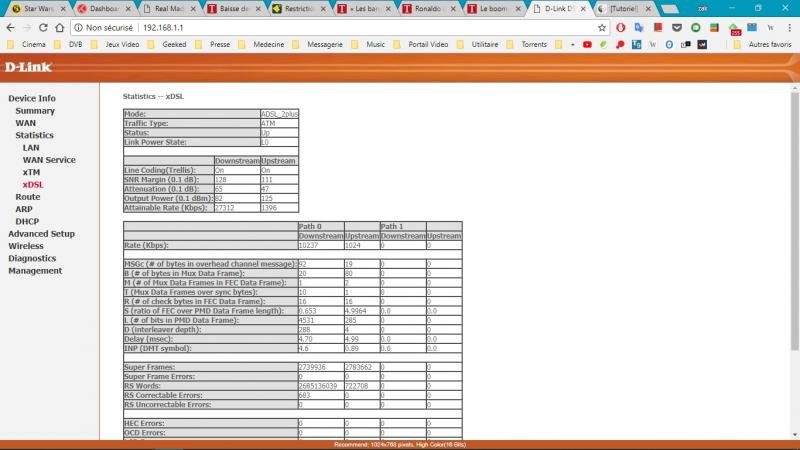Open the Utilitaire bookmarks folder
800x450 pixels.
click(x=478, y=44)
